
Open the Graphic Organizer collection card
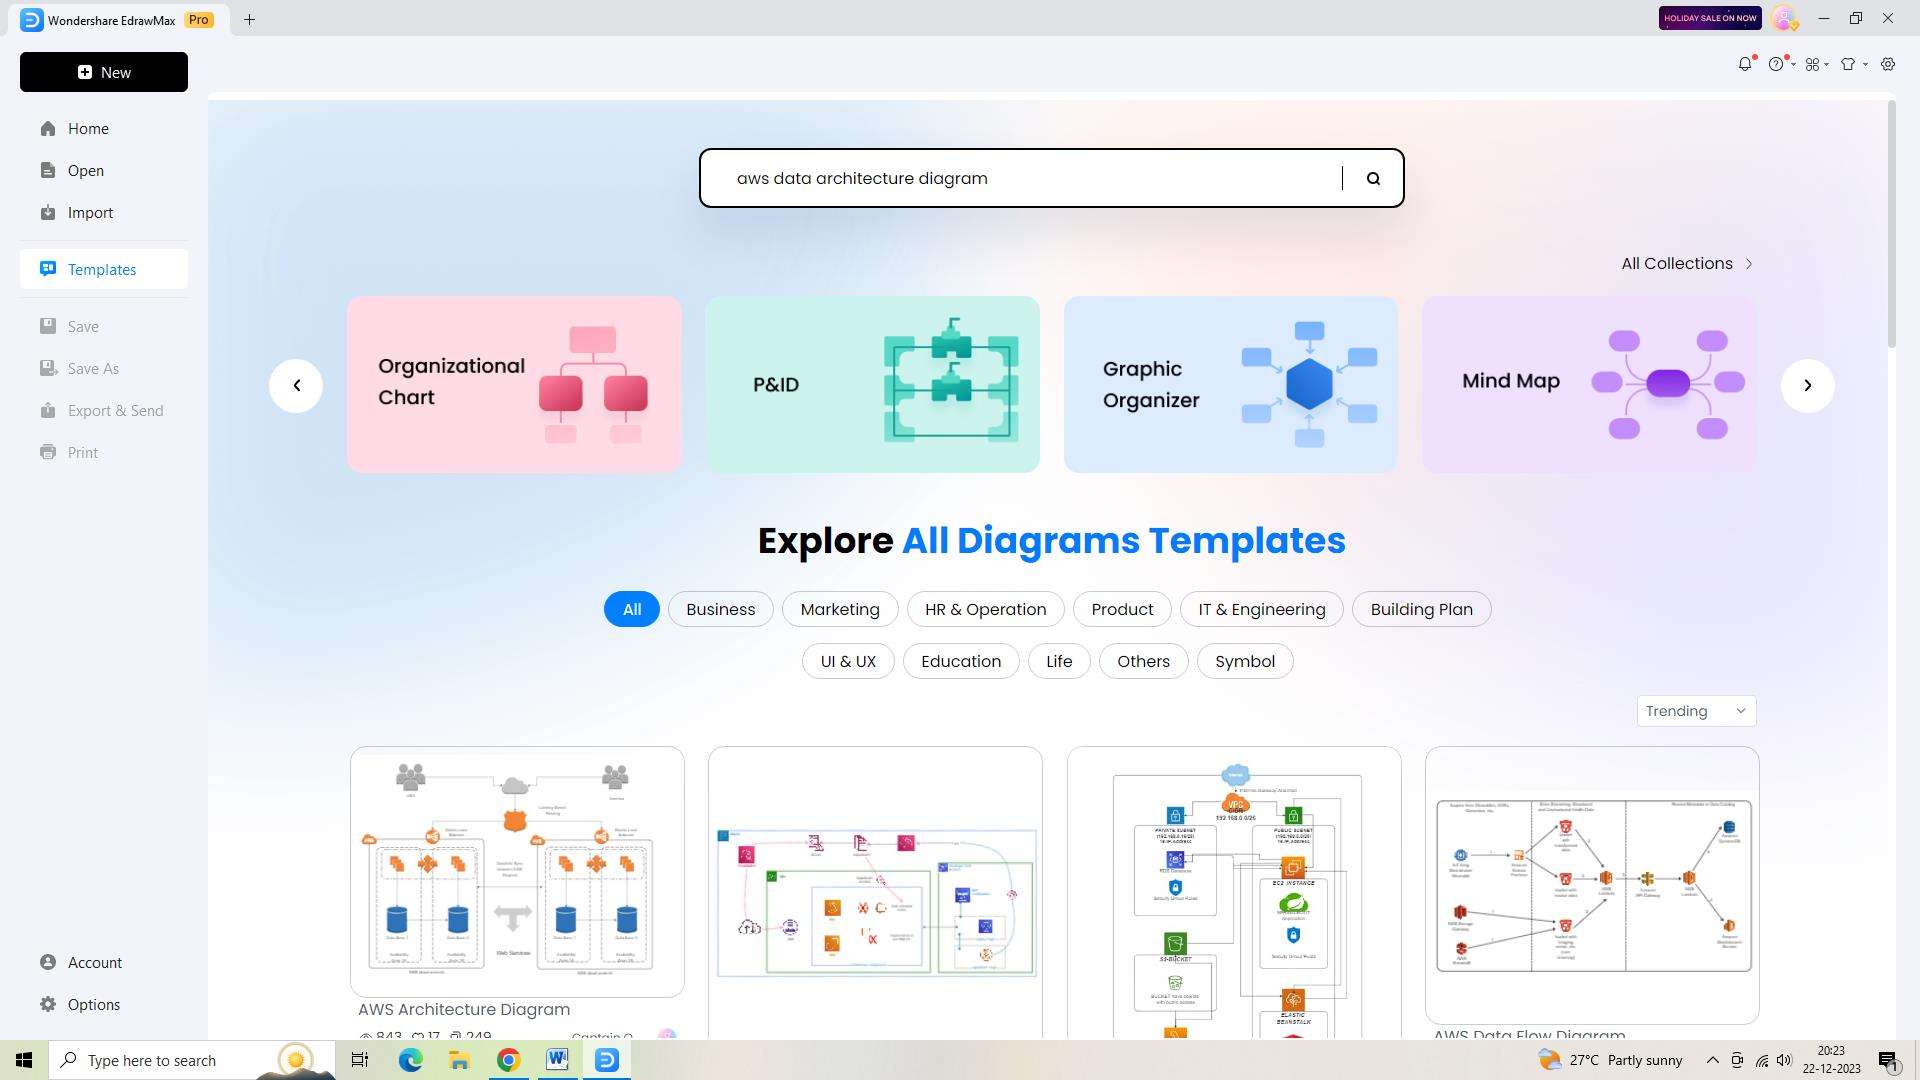(x=1231, y=384)
